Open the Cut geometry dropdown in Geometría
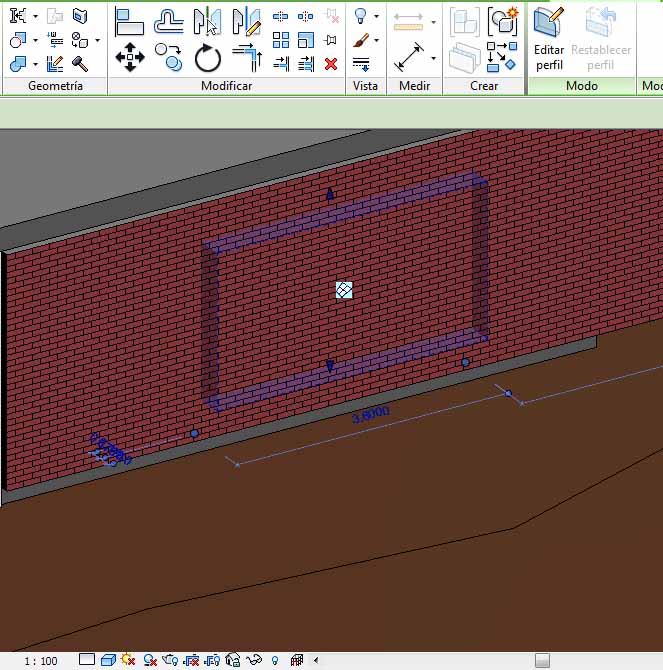Image resolution: width=663 pixels, height=670 pixels. coord(35,41)
